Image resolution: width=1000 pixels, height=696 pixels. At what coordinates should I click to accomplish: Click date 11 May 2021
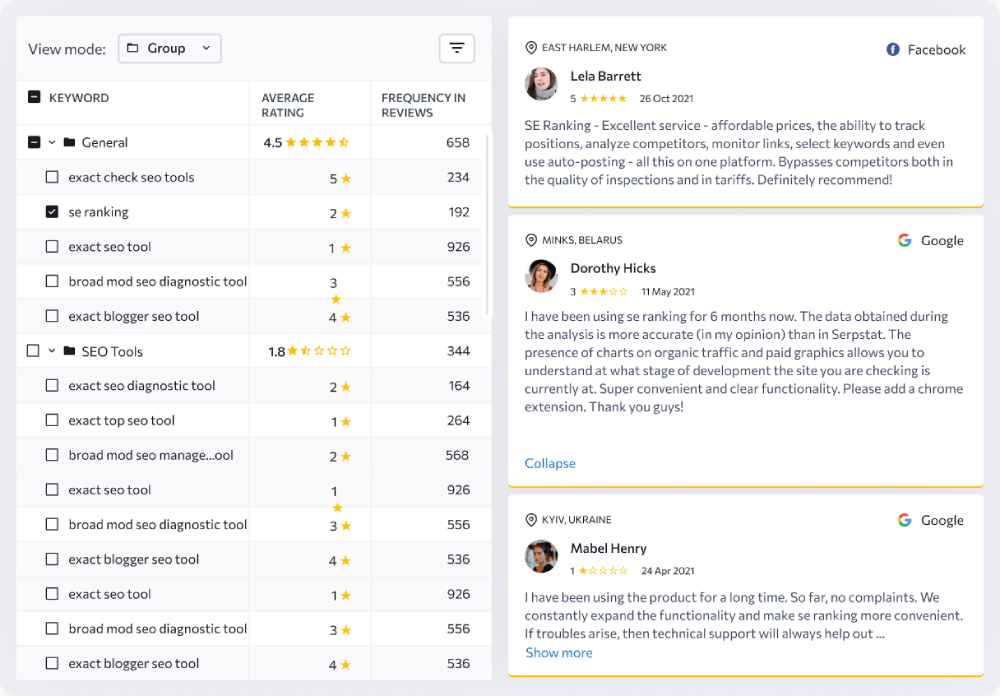point(668,292)
